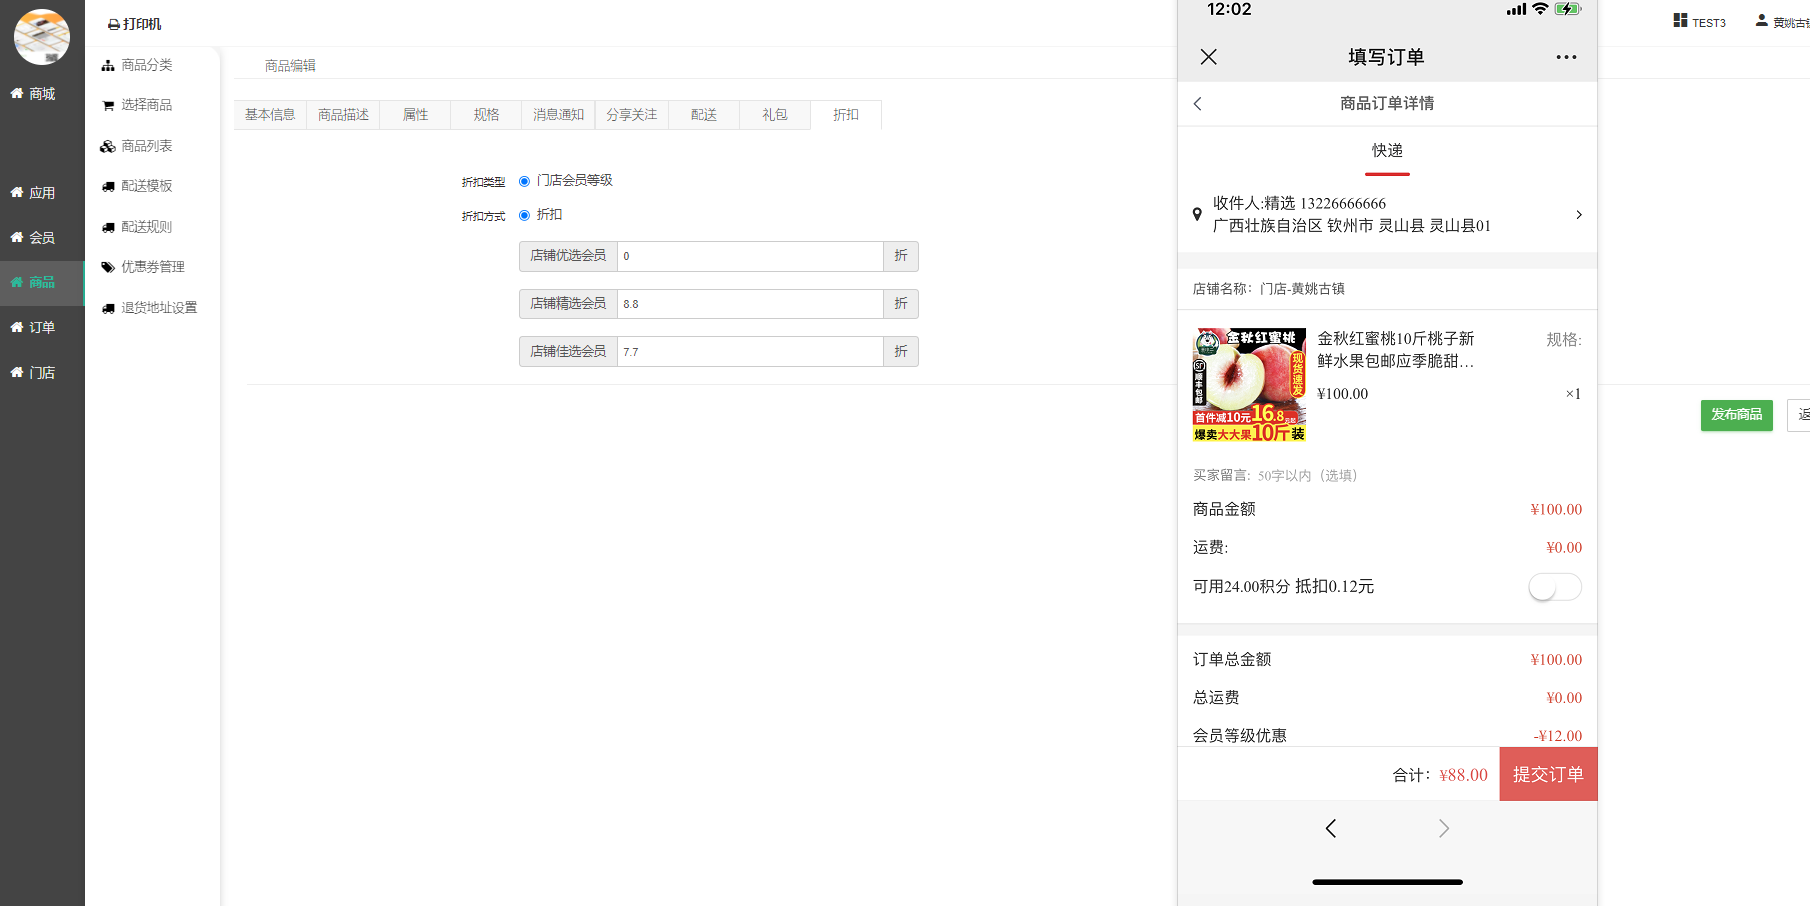Screen dimensions: 1810x906
Task: Expand the recipient address chevron
Action: [x=1578, y=215]
